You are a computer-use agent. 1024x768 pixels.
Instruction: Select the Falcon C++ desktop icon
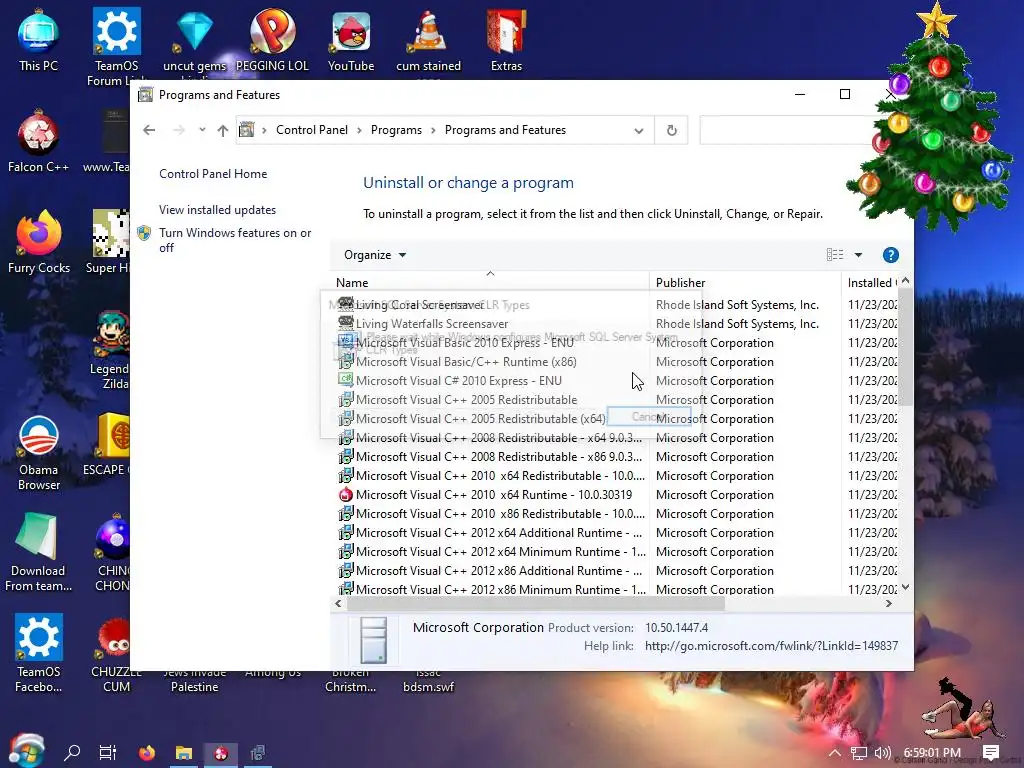[x=39, y=141]
